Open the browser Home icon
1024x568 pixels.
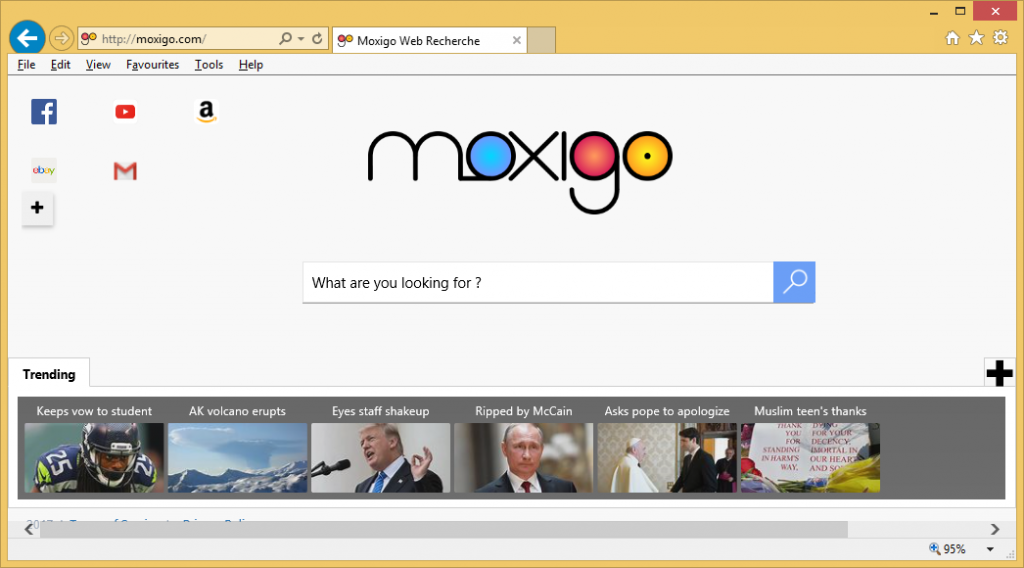coord(952,38)
